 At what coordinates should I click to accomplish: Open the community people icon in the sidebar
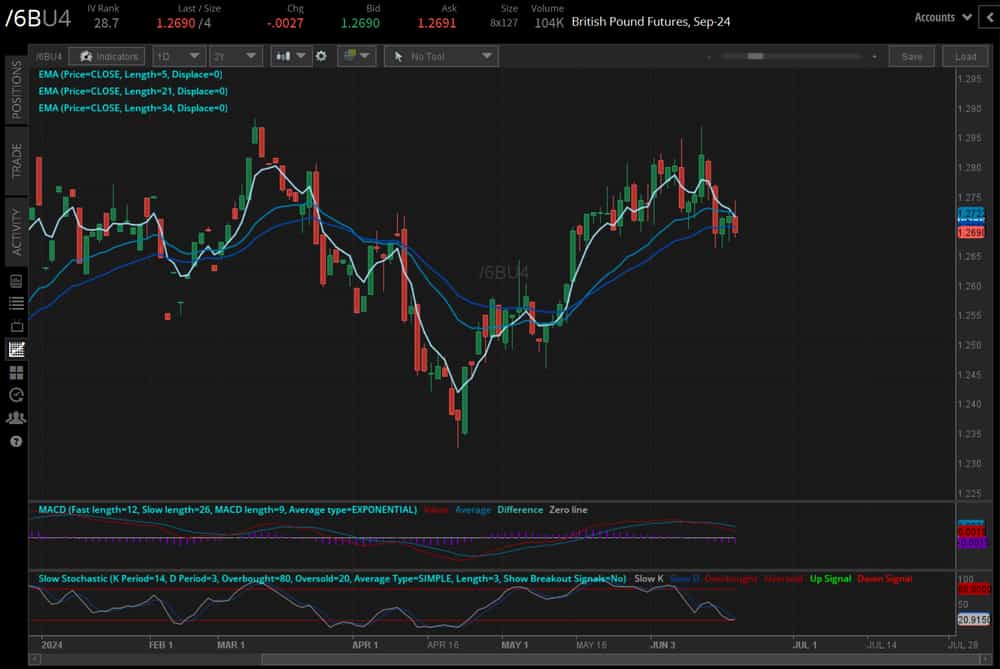(x=14, y=417)
